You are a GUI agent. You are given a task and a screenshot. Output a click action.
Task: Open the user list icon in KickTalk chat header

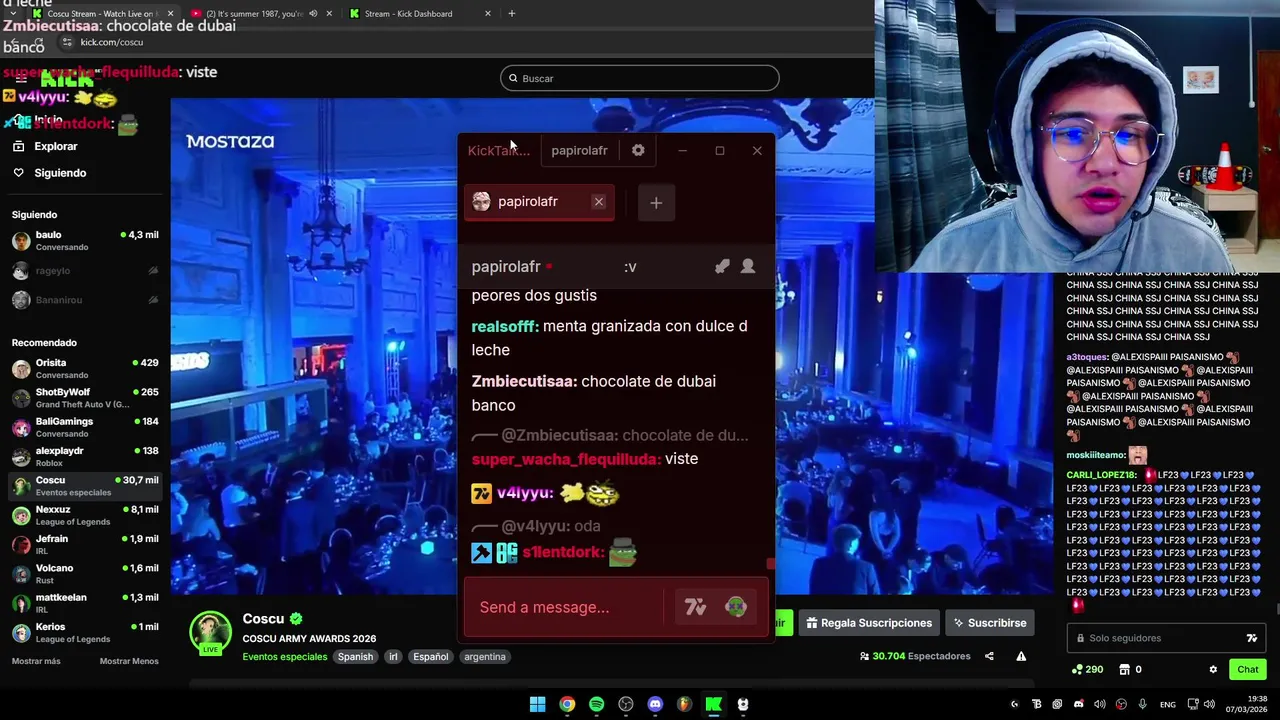(x=748, y=266)
